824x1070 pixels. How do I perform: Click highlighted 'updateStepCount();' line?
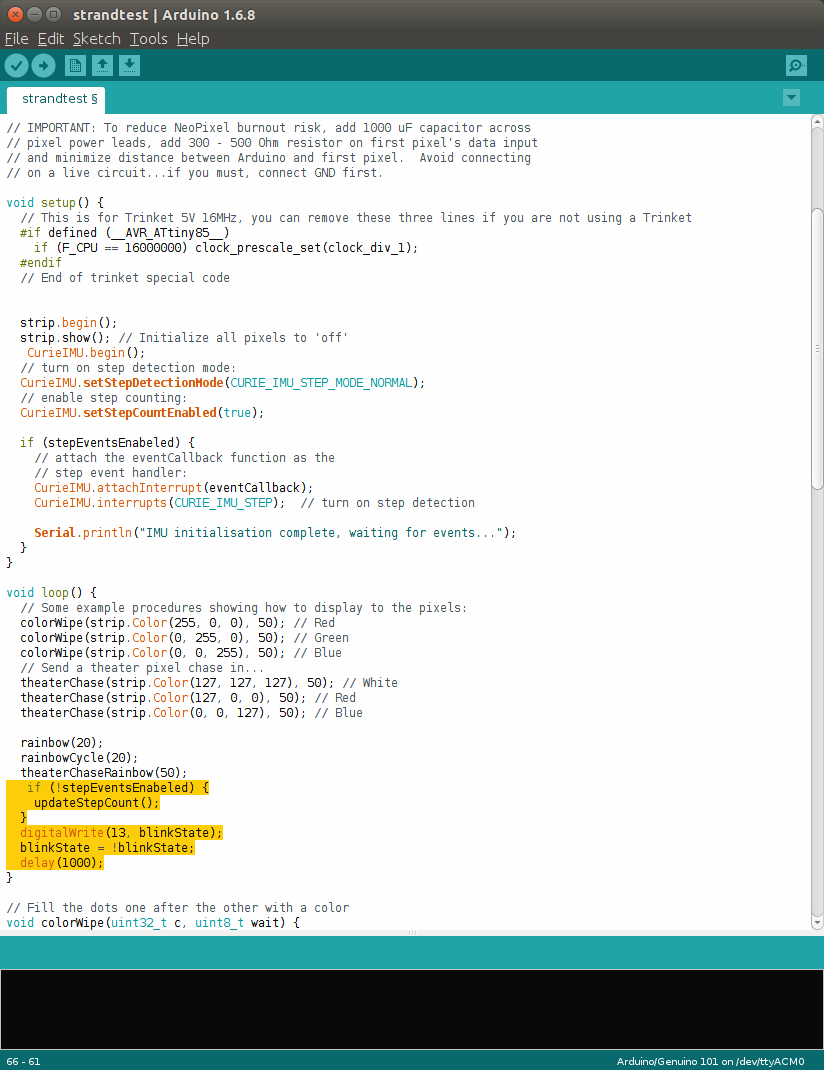tap(96, 803)
